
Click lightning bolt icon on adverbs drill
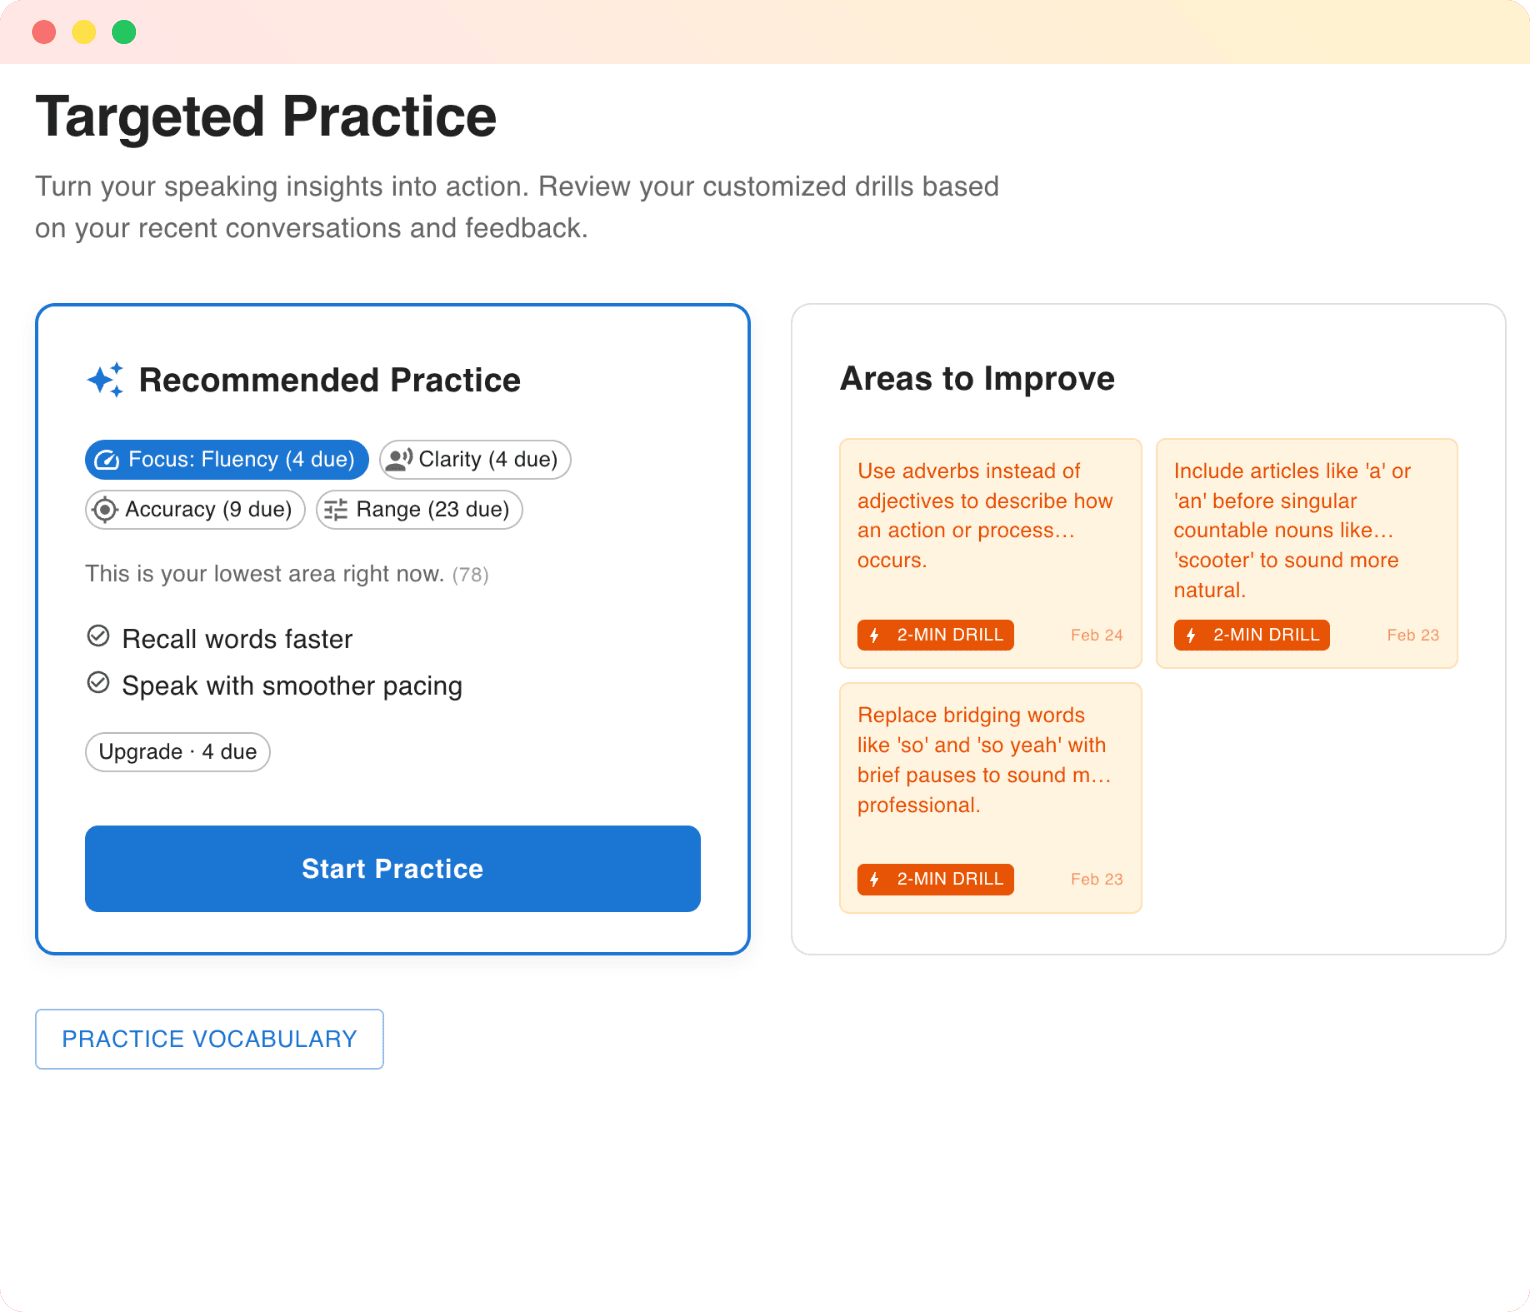875,636
